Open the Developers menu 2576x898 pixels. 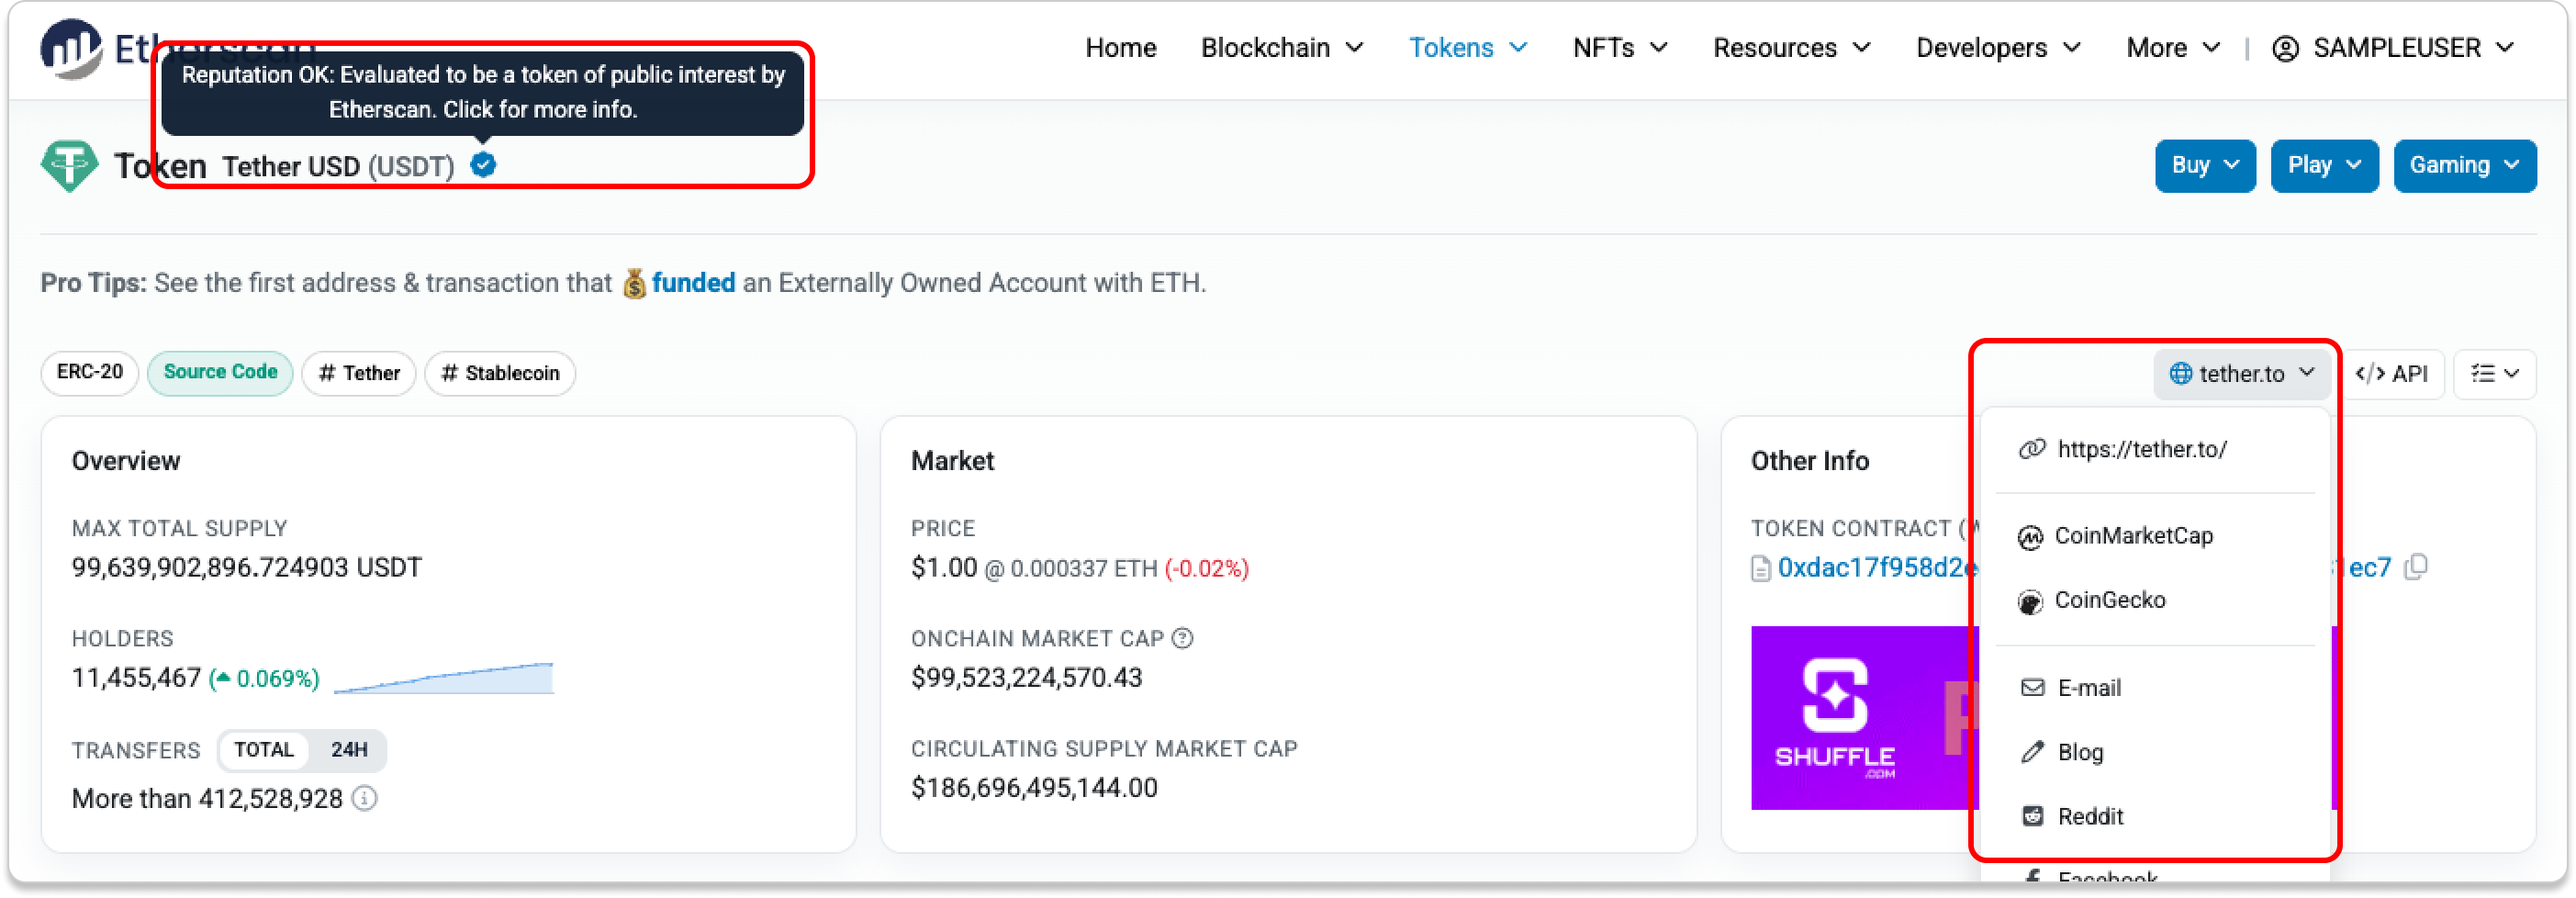(1997, 48)
